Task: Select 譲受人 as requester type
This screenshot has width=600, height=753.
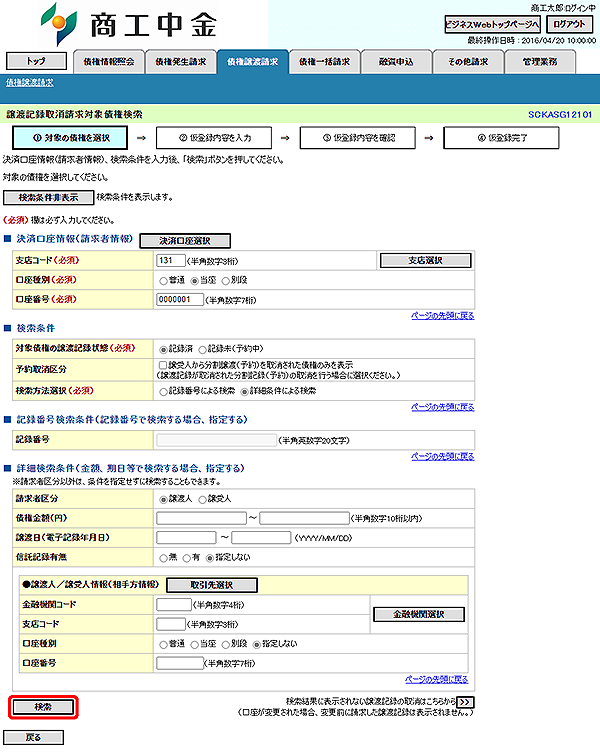Action: pyautogui.click(x=203, y=500)
